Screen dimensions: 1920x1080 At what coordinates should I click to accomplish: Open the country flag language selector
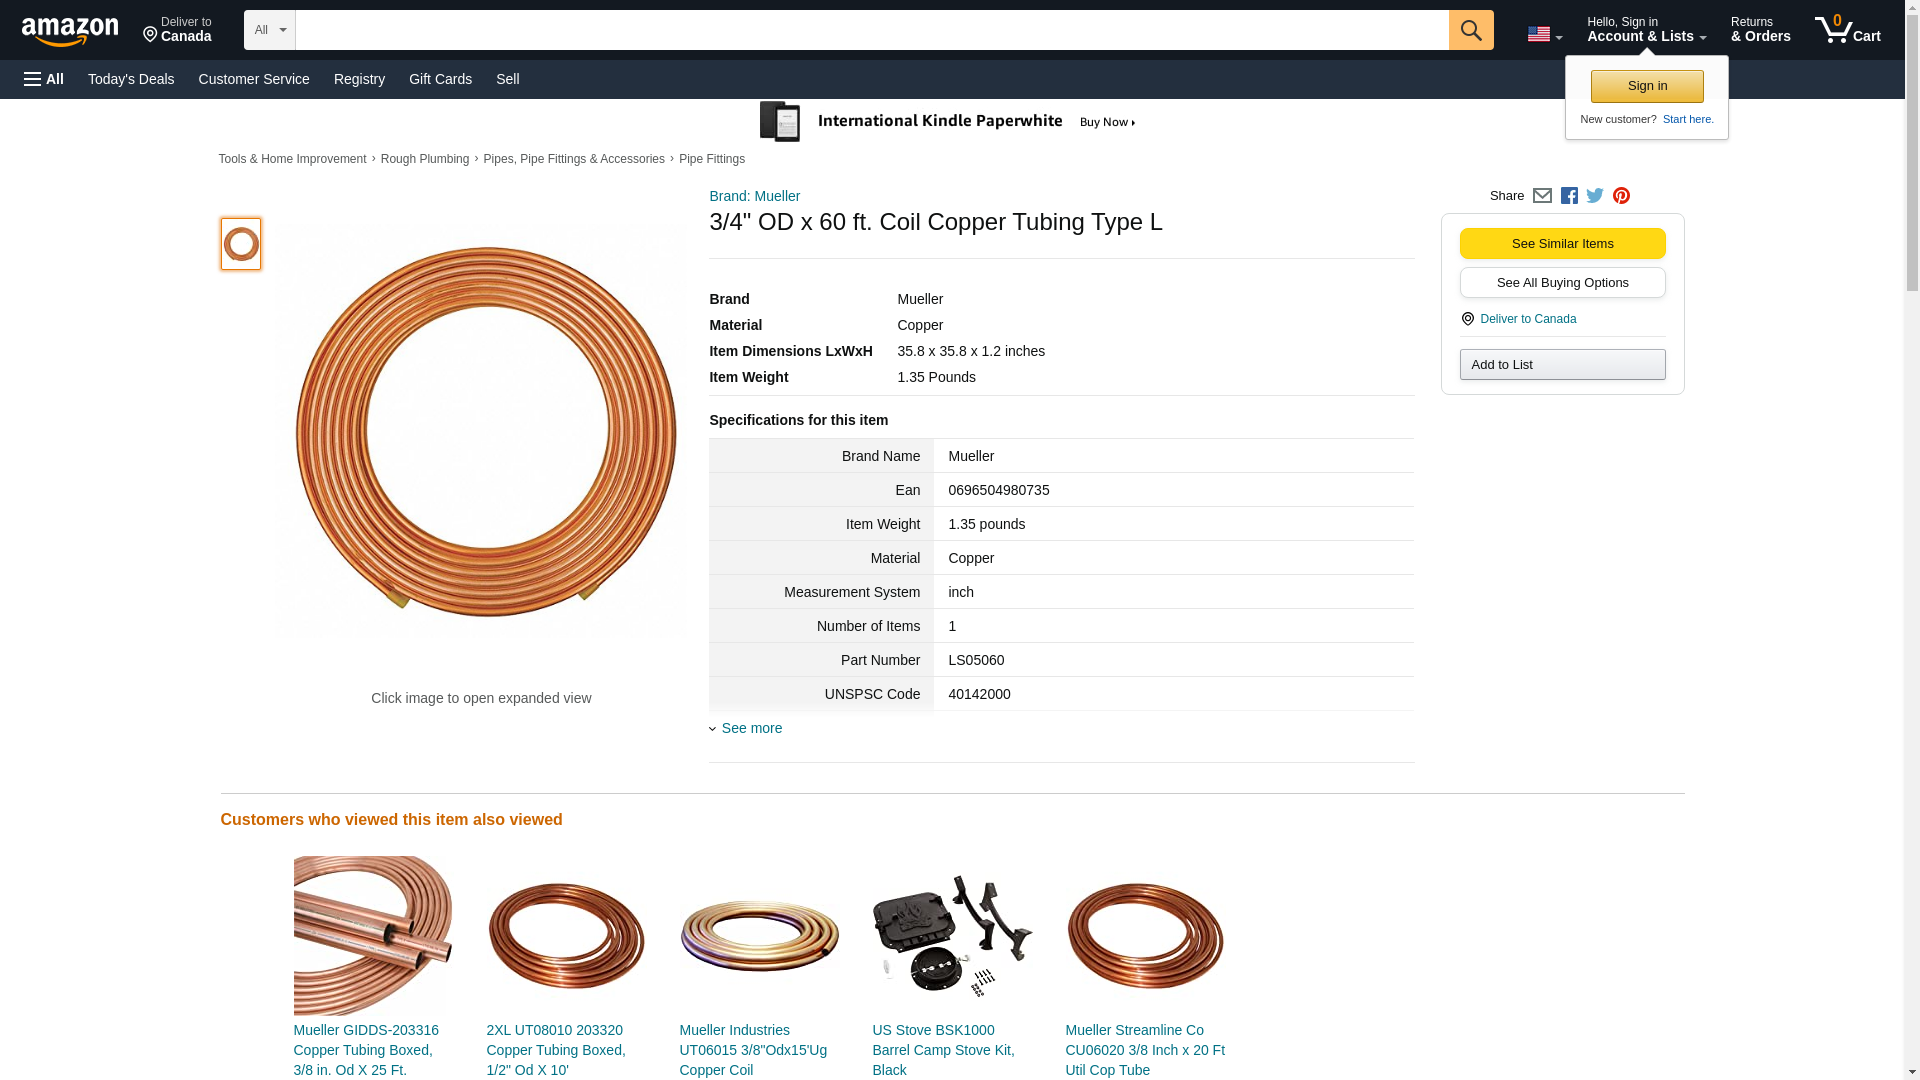(x=1544, y=34)
